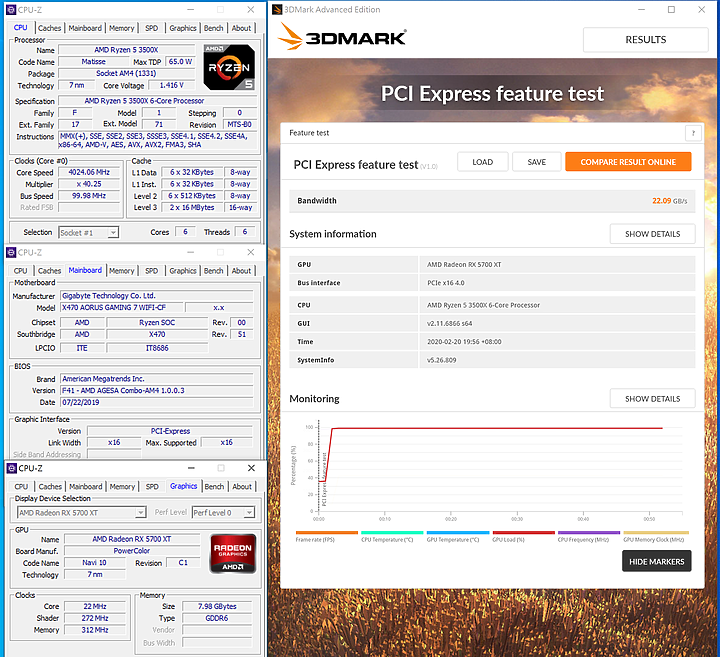Click the orange Frame rate (FPS) legend swatch
Image resolution: width=720 pixels, height=657 pixels.
coord(326,533)
